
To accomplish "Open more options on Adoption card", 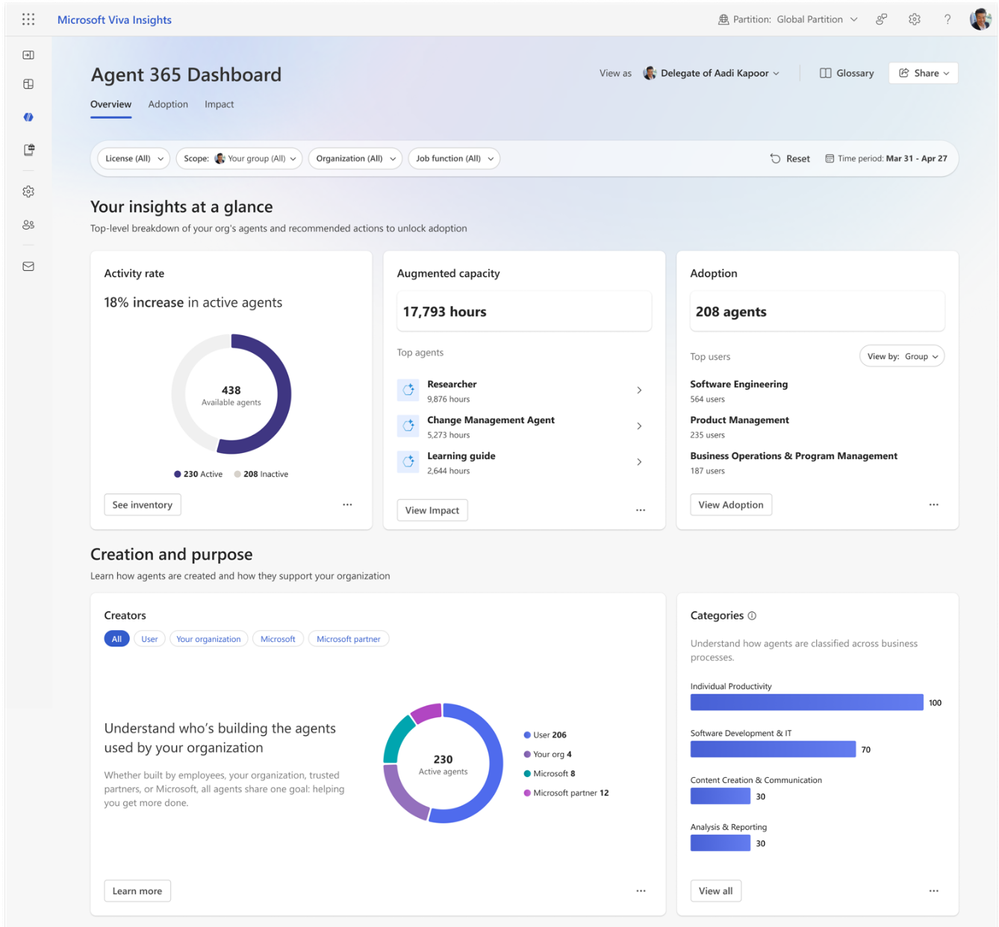I will pos(933,505).
